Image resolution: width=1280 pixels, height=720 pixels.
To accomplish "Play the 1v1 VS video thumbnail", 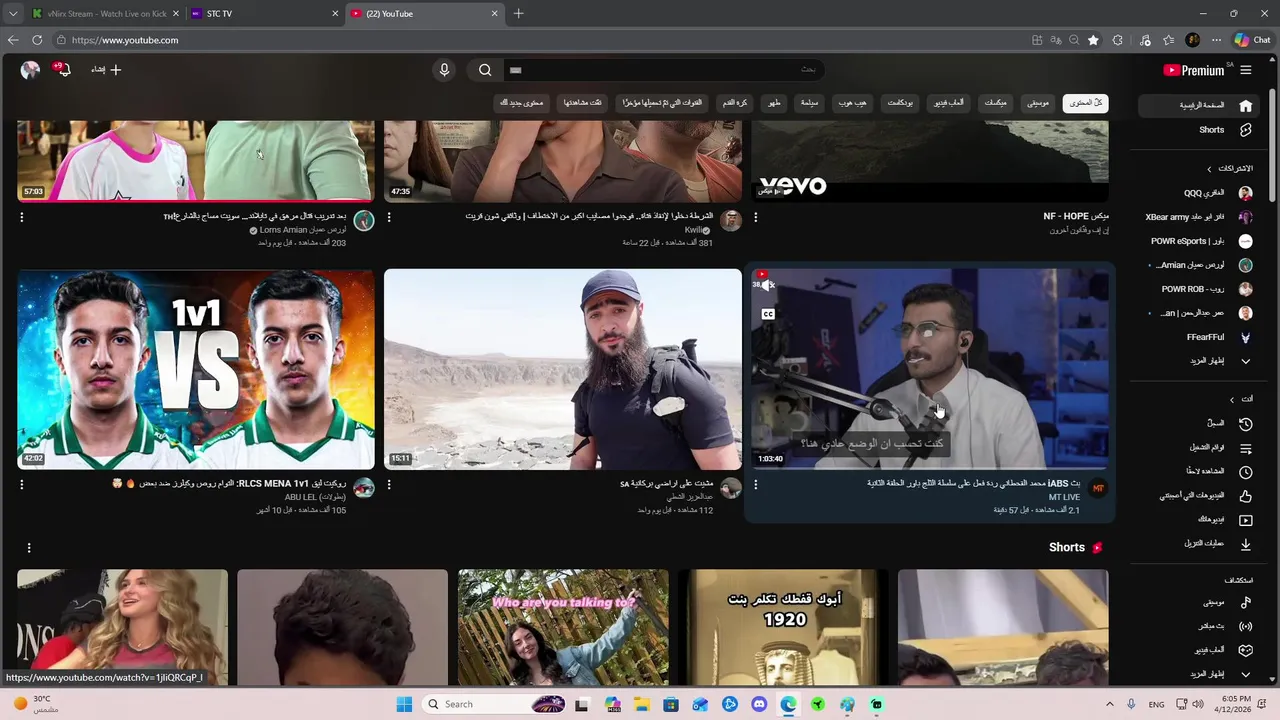I will click(196, 369).
